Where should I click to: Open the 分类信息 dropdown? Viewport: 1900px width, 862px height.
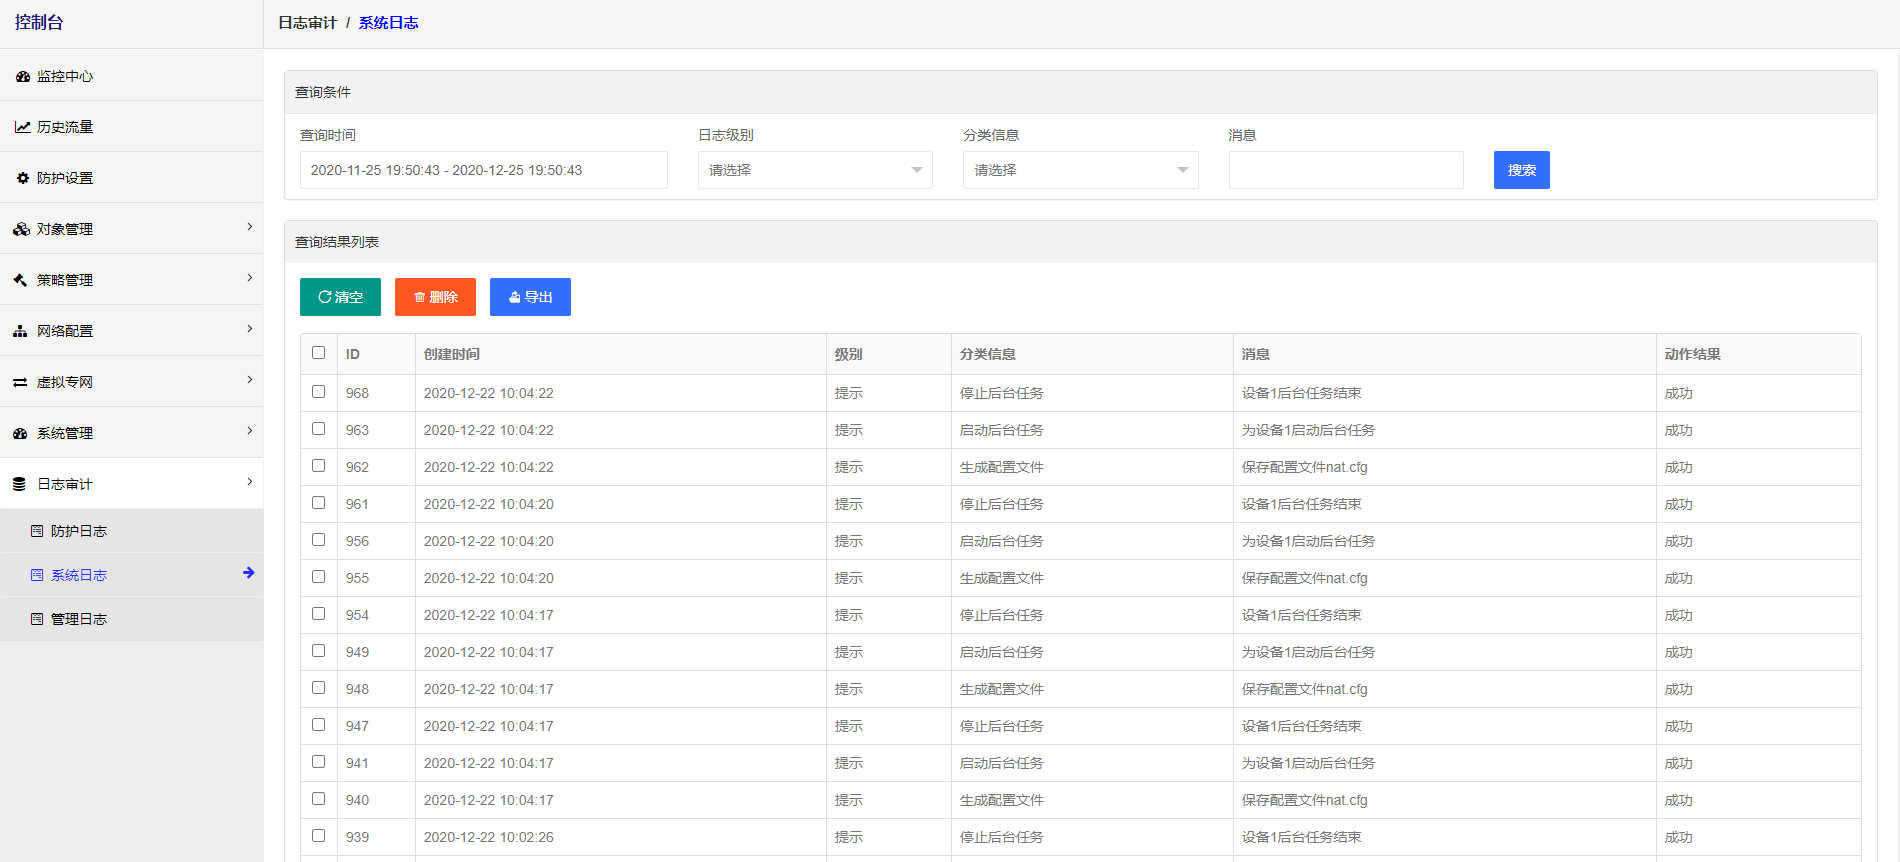point(1081,170)
